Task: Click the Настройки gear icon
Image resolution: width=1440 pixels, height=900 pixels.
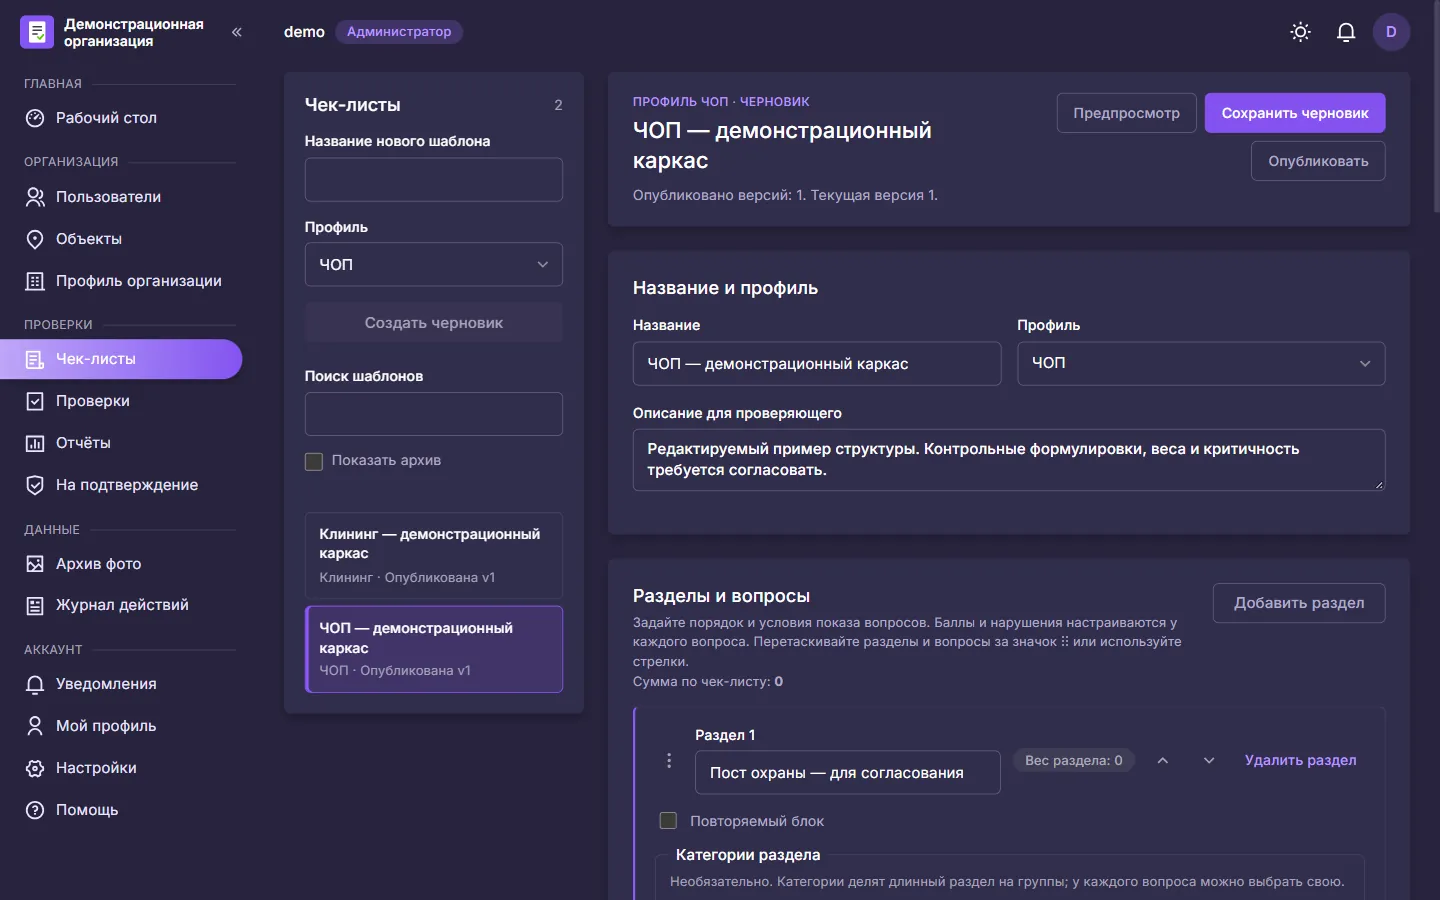Action: click(x=35, y=768)
